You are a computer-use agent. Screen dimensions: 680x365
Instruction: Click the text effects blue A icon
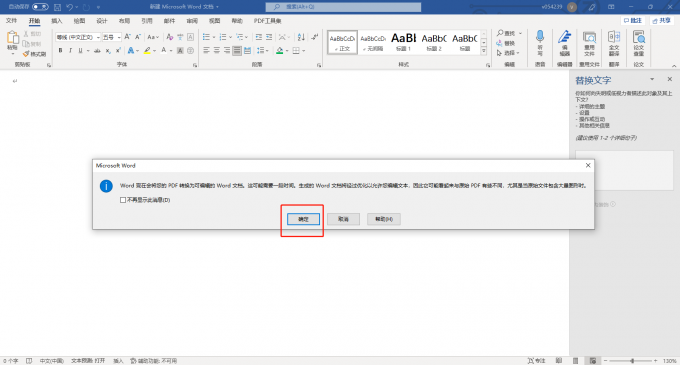131,51
